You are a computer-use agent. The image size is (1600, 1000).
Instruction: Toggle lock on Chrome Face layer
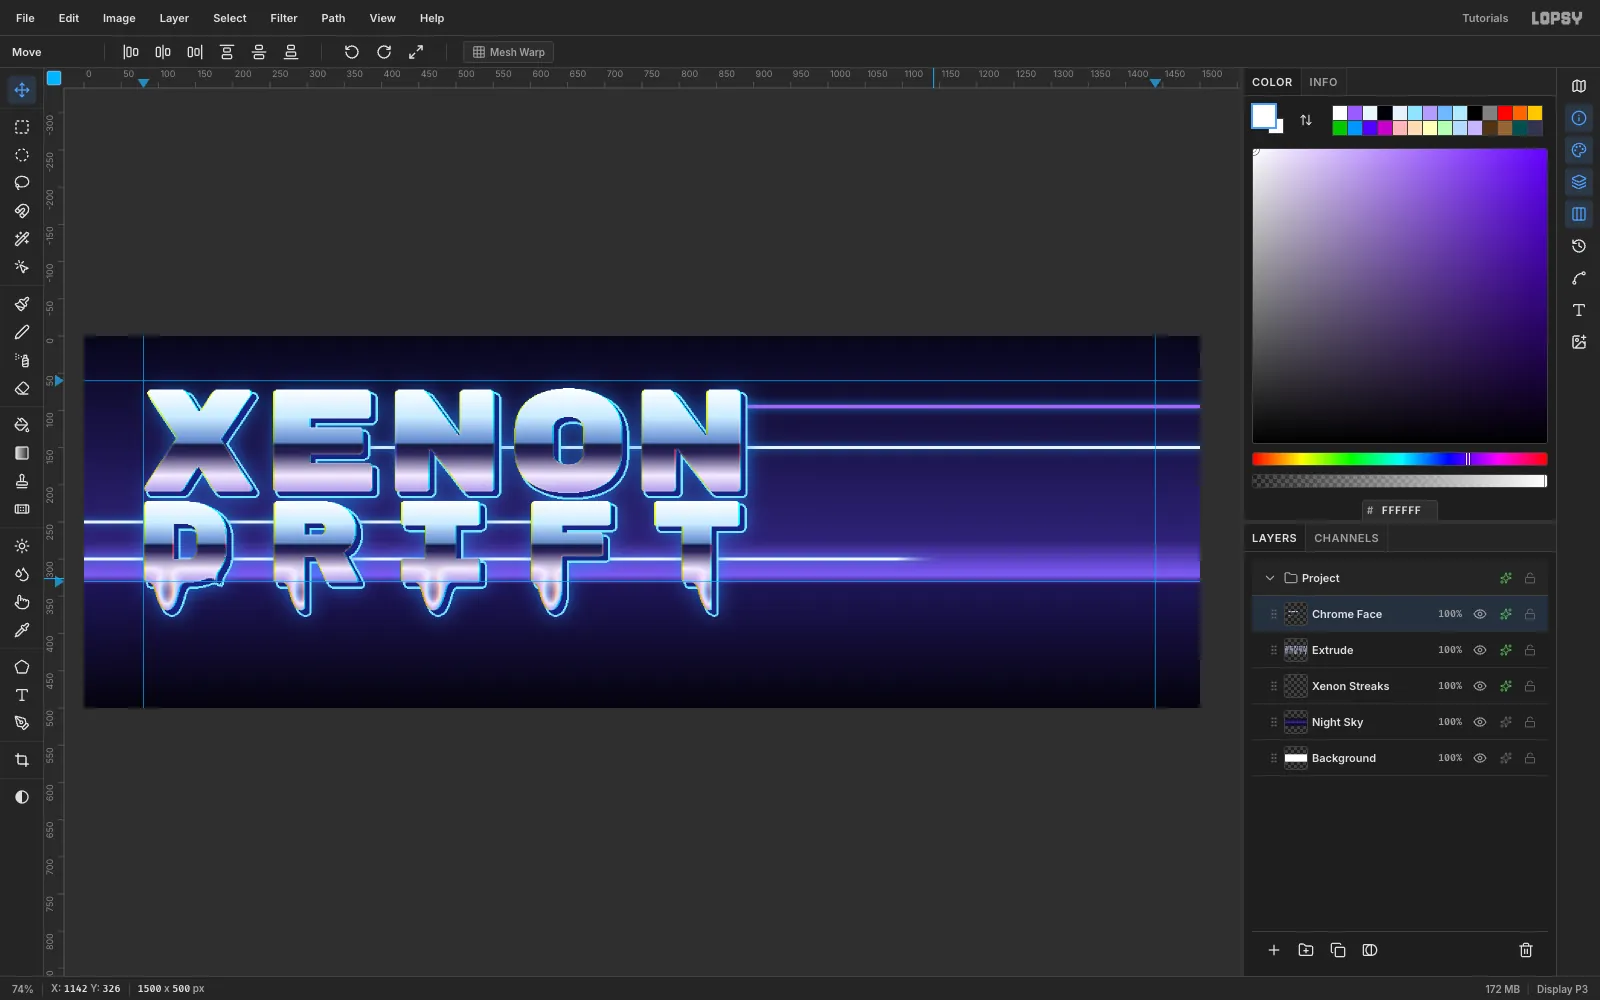(1530, 614)
